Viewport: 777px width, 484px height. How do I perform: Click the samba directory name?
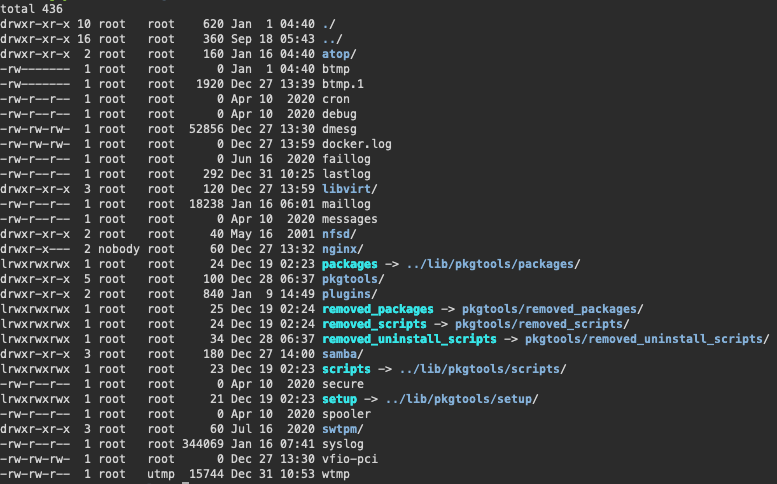tap(339, 354)
